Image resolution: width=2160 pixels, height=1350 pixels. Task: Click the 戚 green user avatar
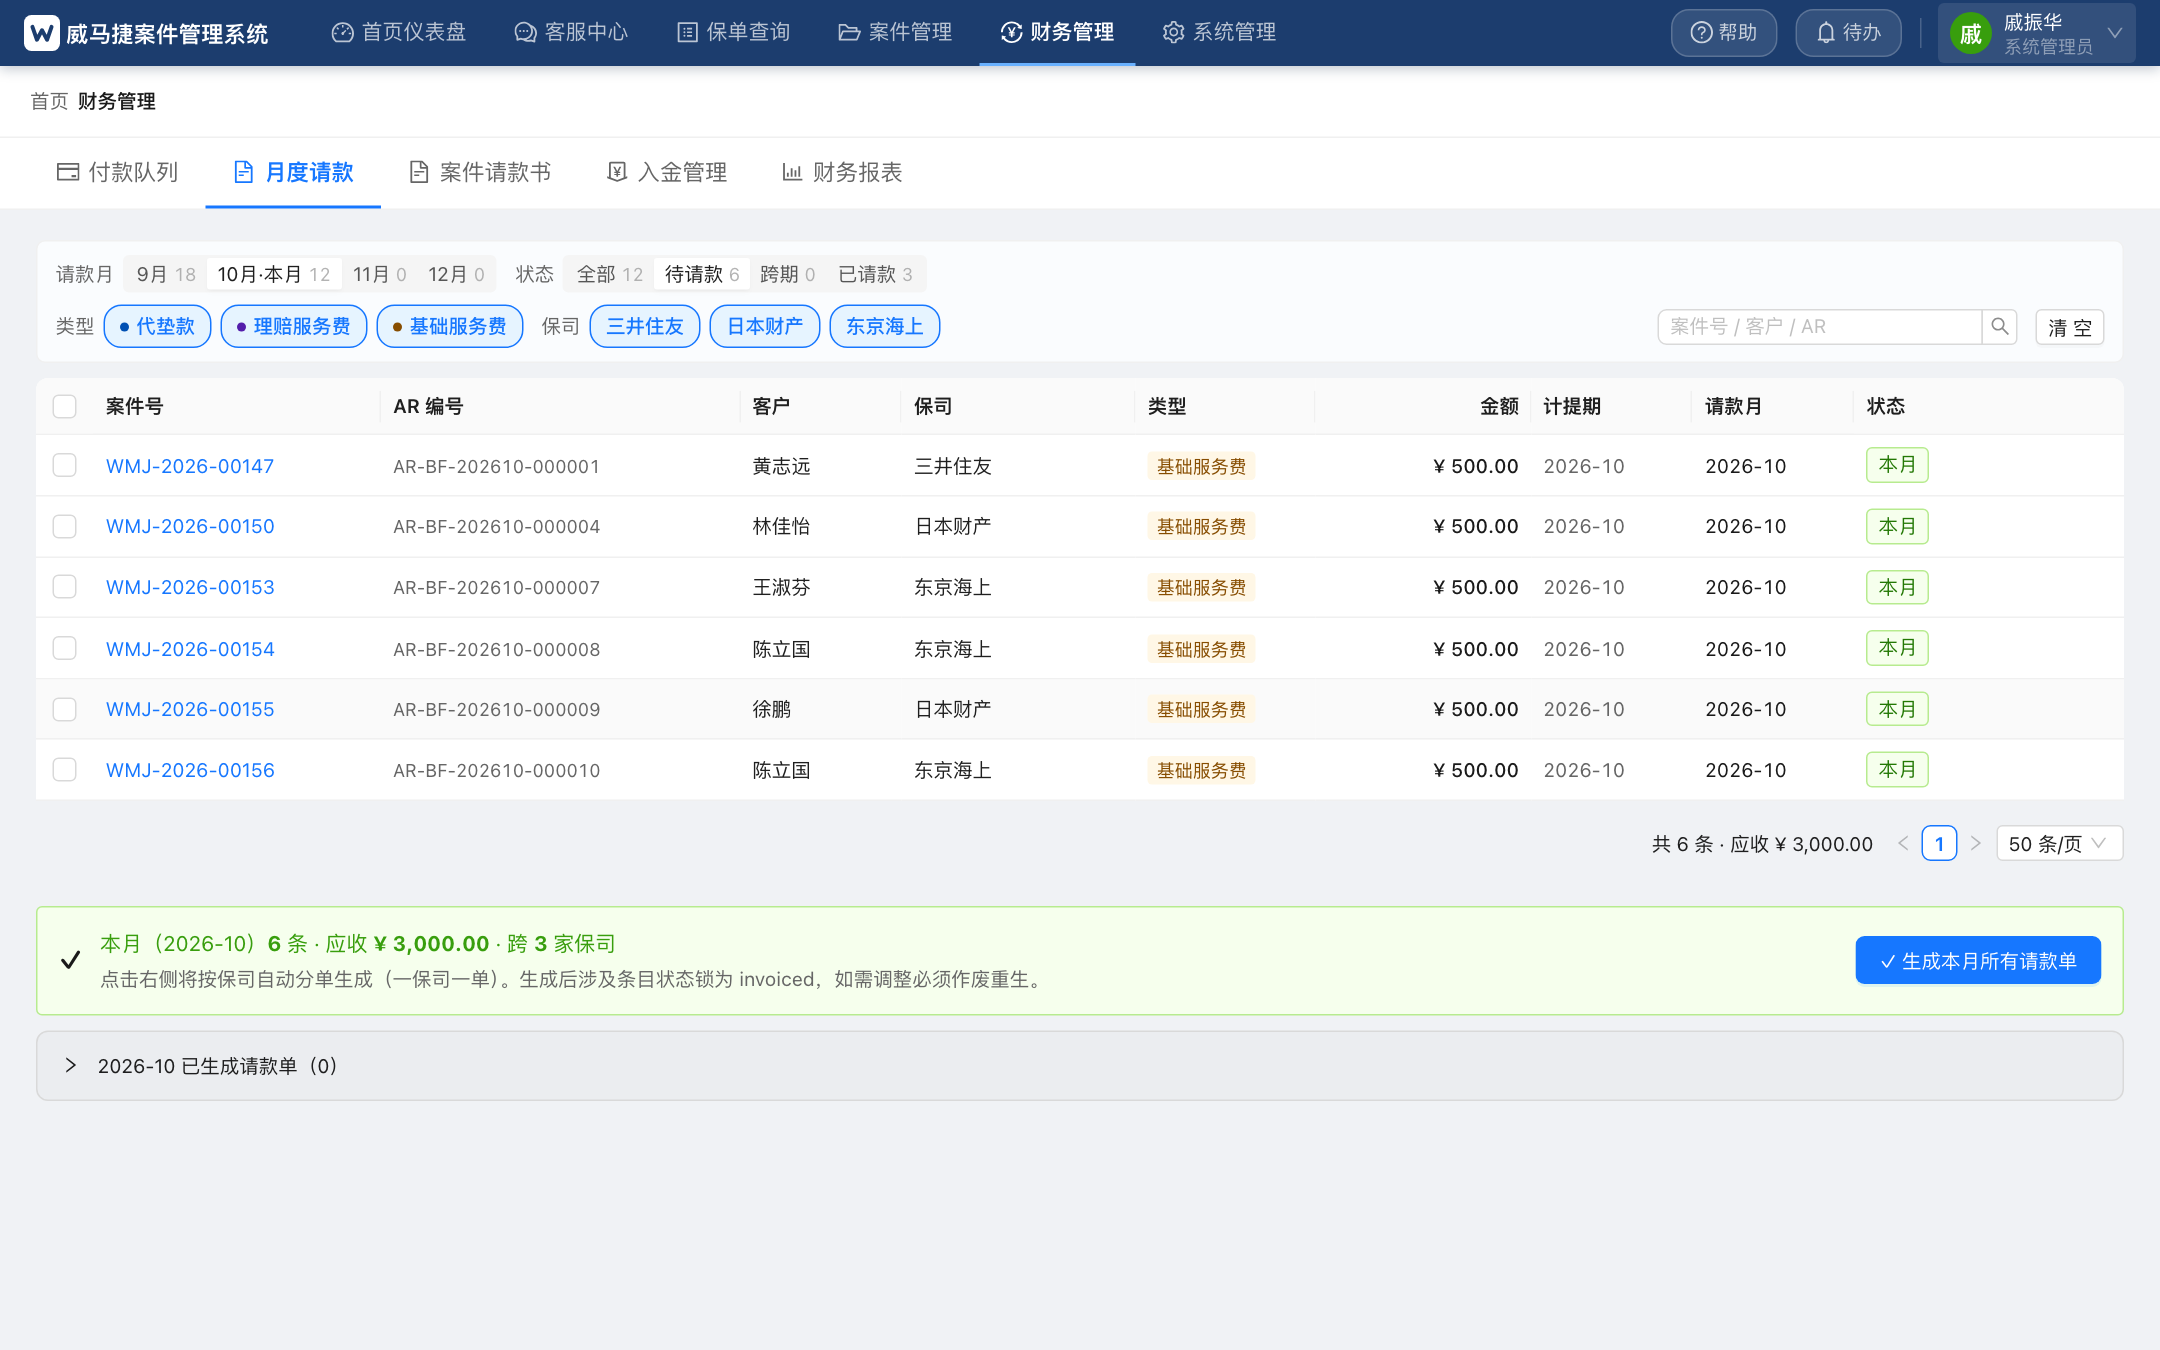[1970, 34]
